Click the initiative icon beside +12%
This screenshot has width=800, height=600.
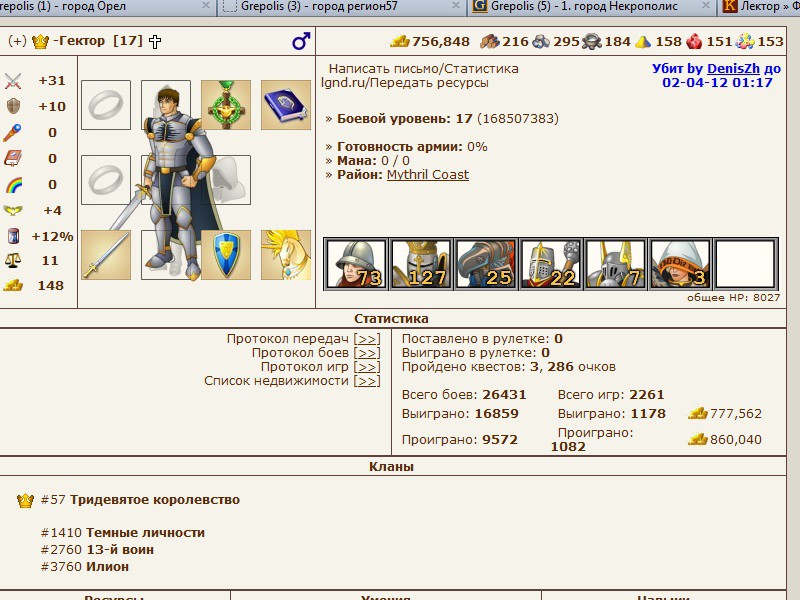[13, 236]
